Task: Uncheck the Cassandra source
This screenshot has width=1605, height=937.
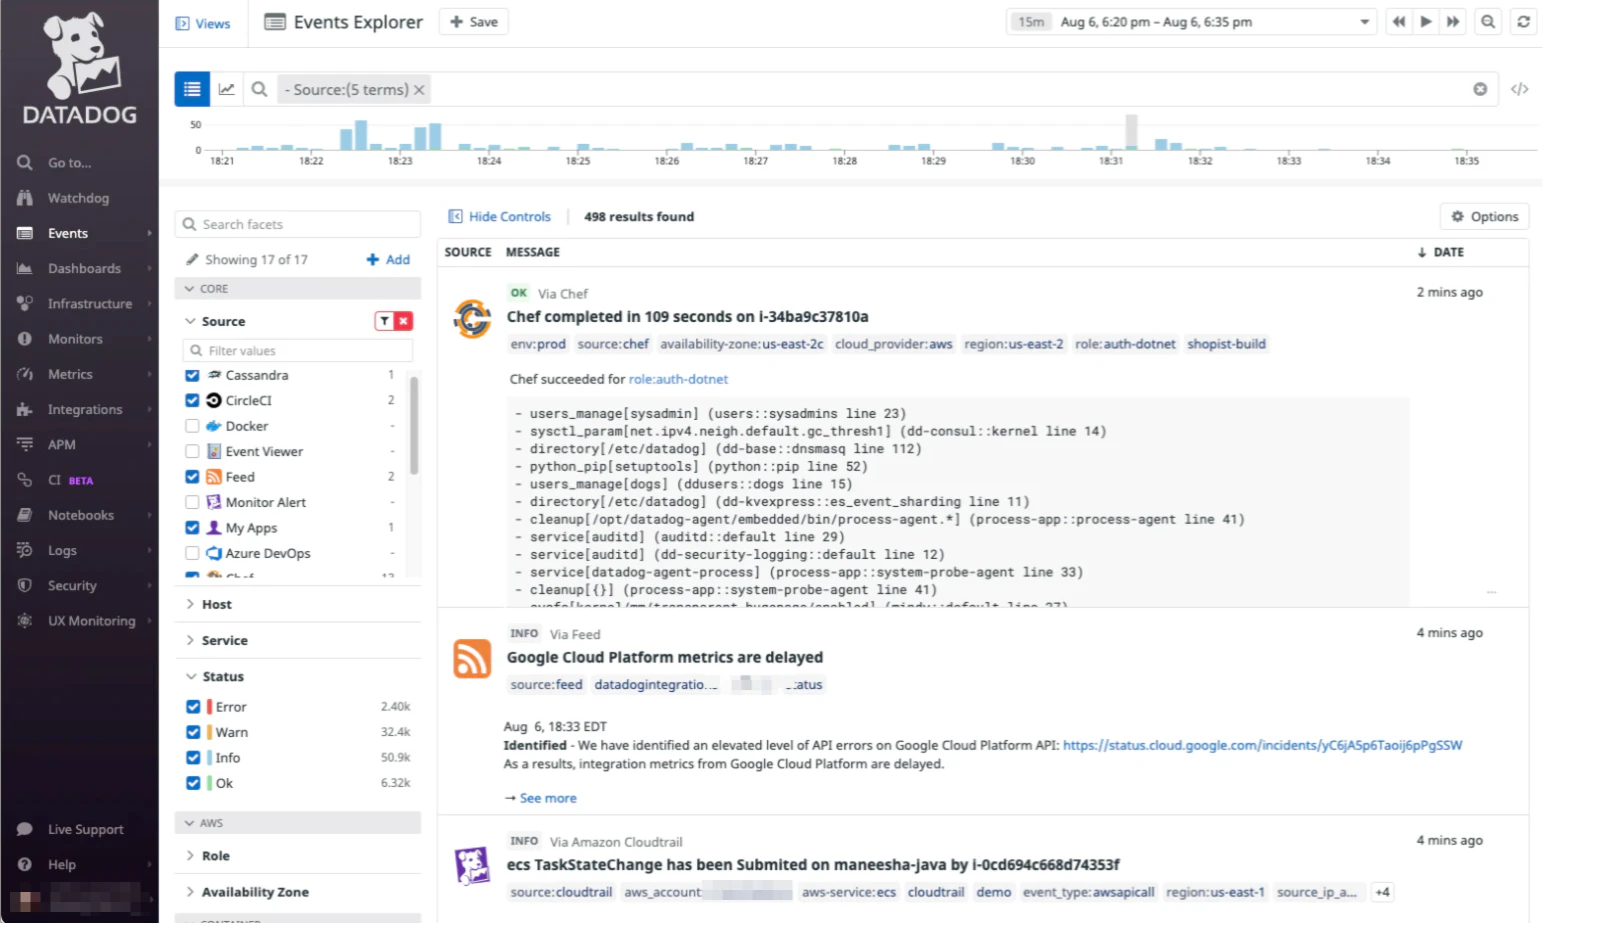Action: point(192,375)
